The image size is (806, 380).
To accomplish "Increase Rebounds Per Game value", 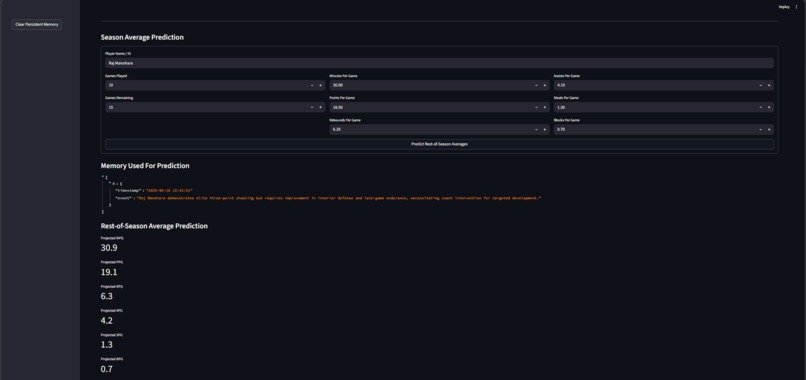I will tap(545, 130).
